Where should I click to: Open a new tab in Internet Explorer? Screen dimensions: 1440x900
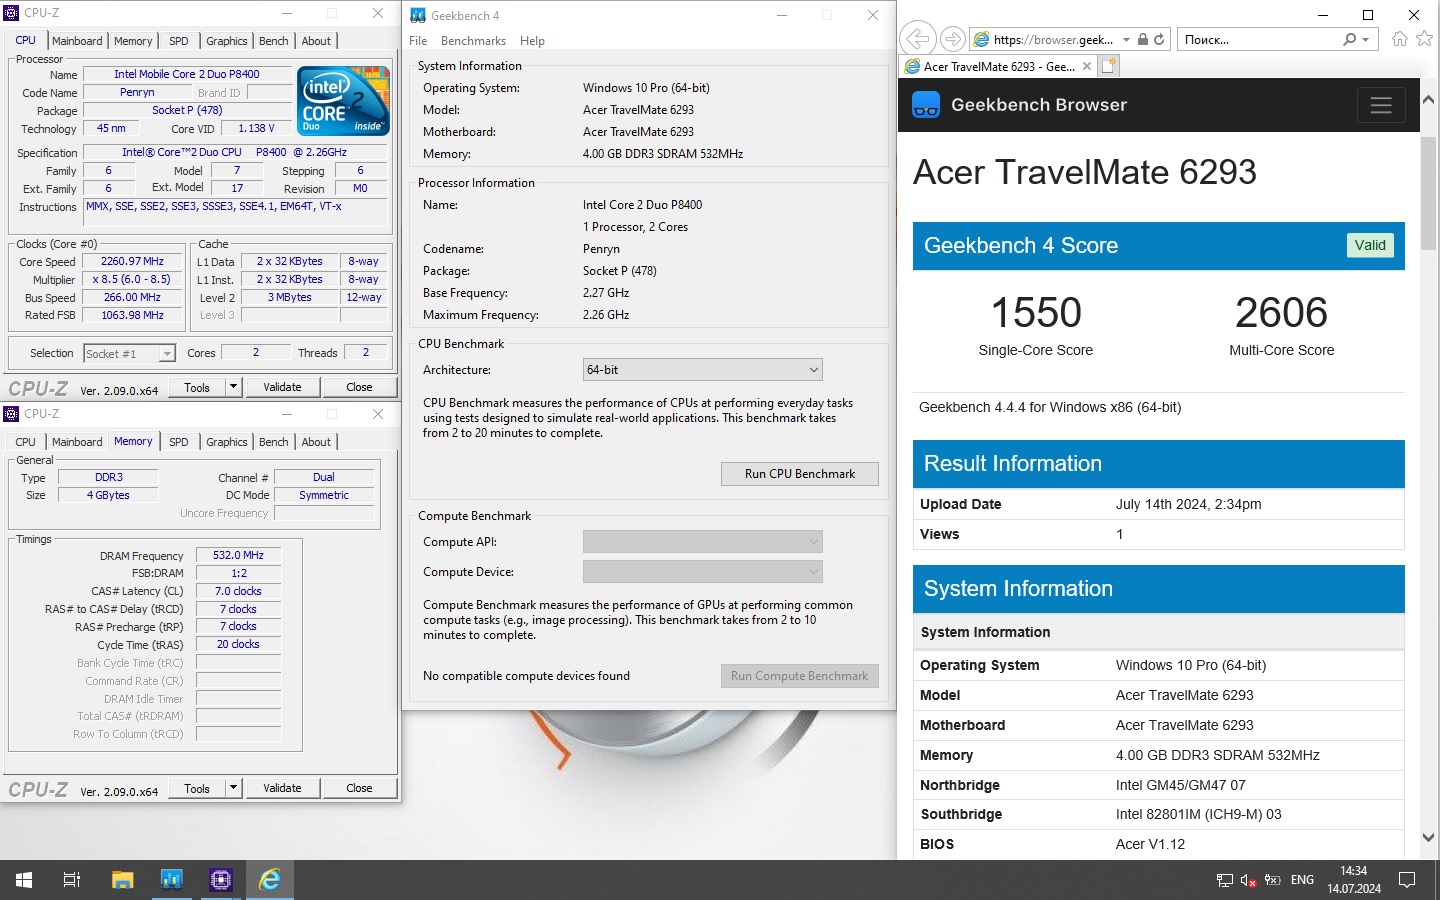(1108, 66)
